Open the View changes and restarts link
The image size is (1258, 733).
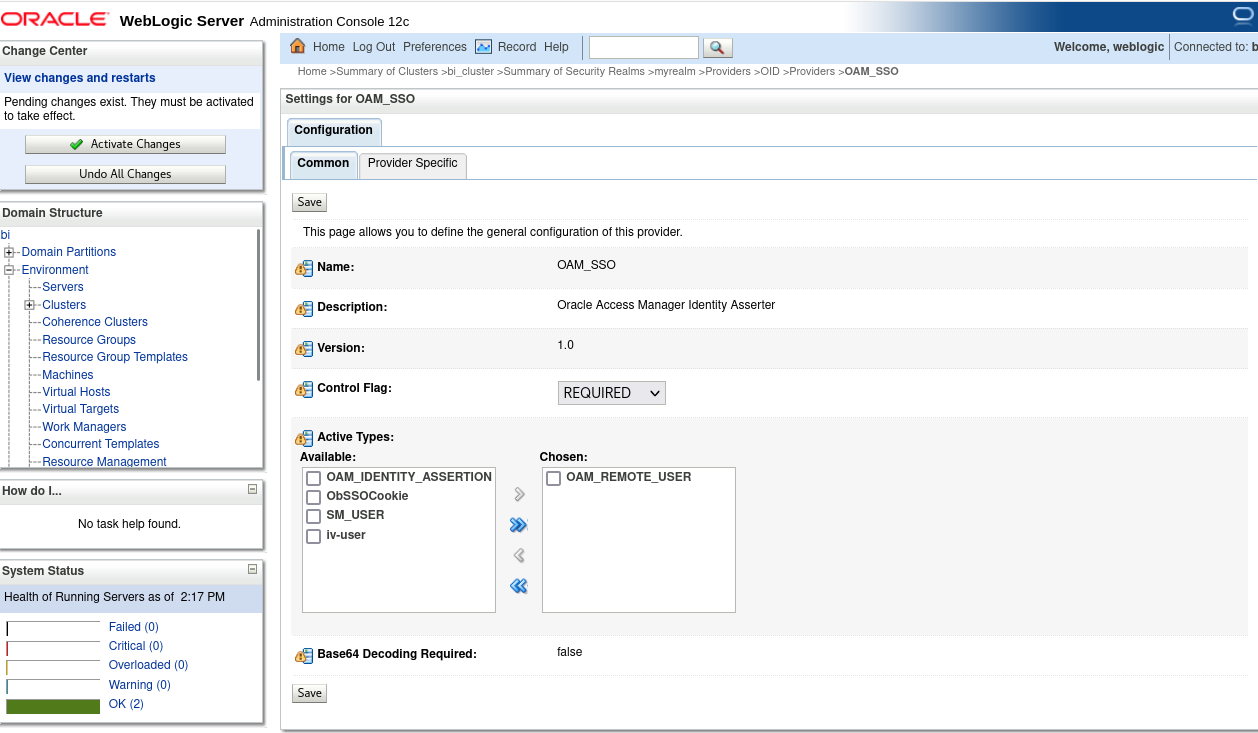point(80,78)
